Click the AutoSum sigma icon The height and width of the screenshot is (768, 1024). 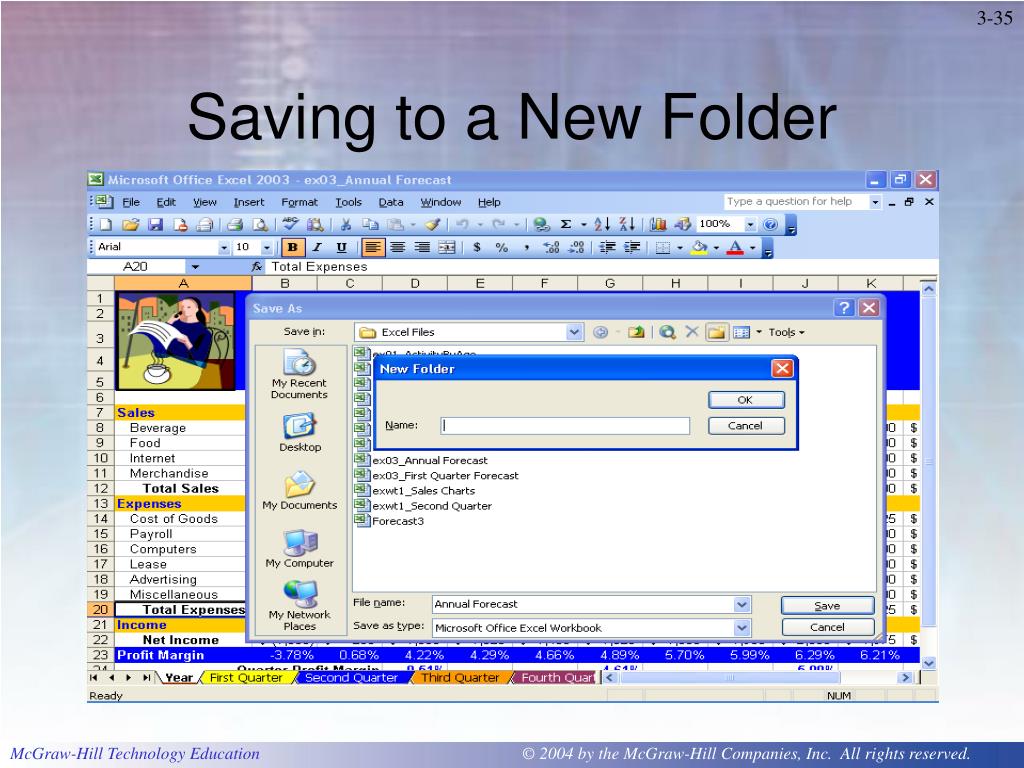(566, 225)
